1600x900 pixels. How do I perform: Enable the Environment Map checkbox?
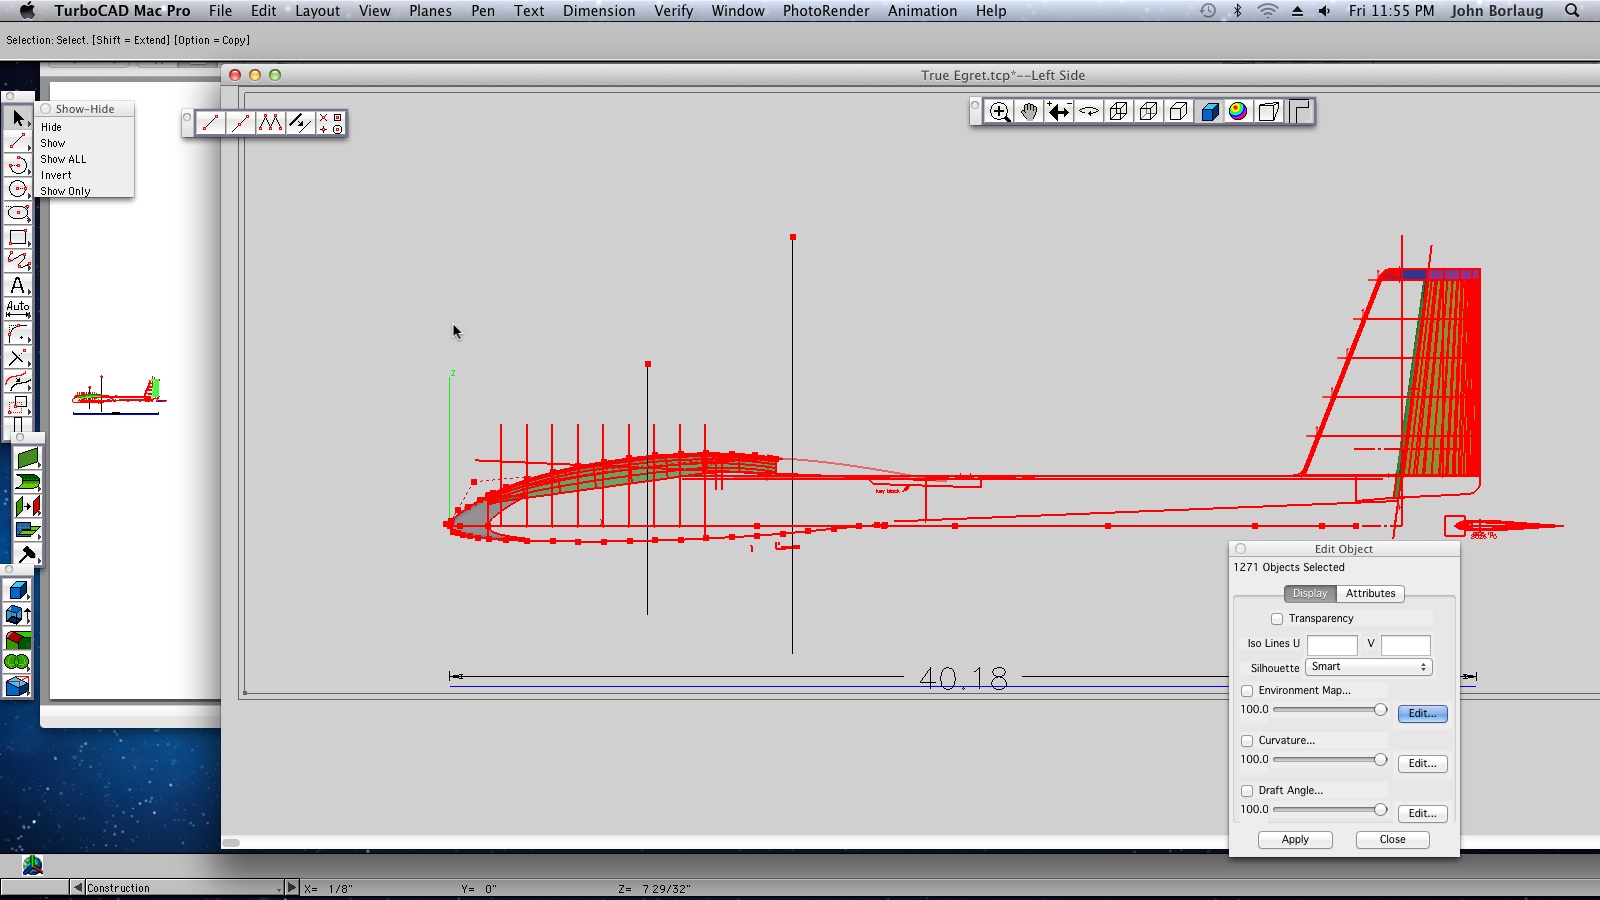[1247, 691]
